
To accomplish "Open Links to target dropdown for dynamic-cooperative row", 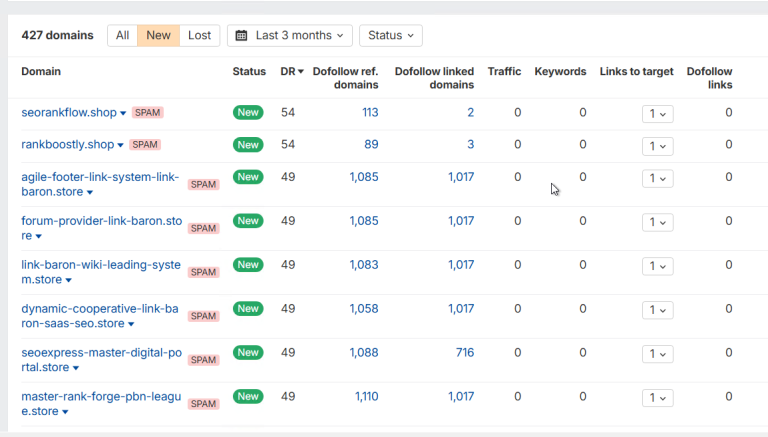I will coord(657,310).
